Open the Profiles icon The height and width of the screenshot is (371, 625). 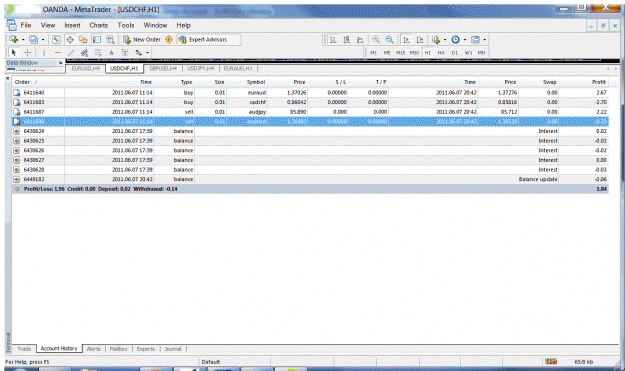pos(33,39)
